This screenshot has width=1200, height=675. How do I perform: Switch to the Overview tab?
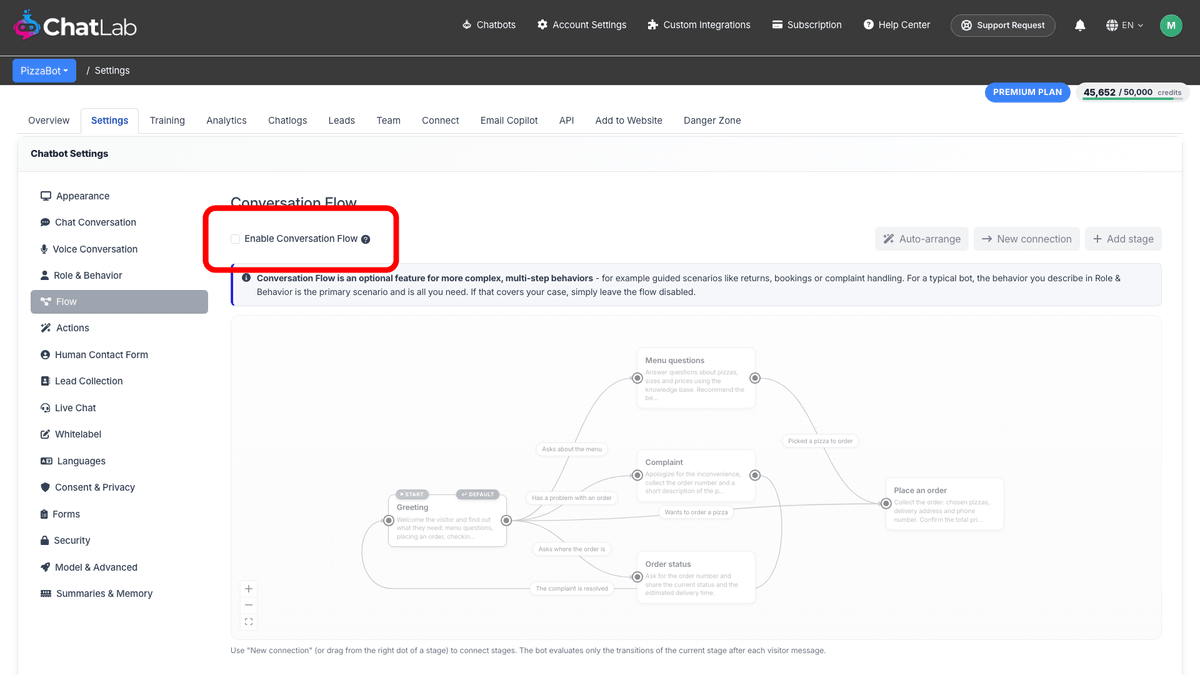[x=49, y=120]
